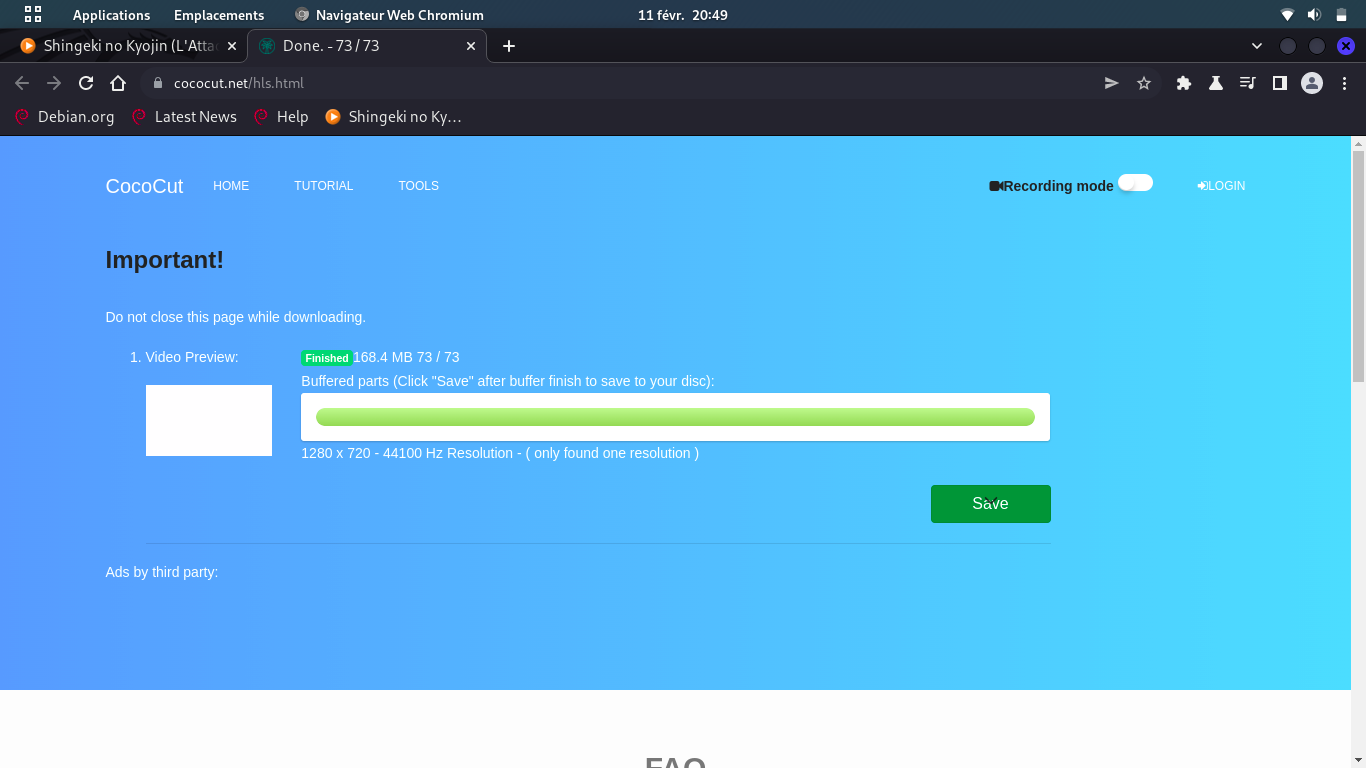
Task: Click the Wi-Fi network icon
Action: pyautogui.click(x=1288, y=15)
